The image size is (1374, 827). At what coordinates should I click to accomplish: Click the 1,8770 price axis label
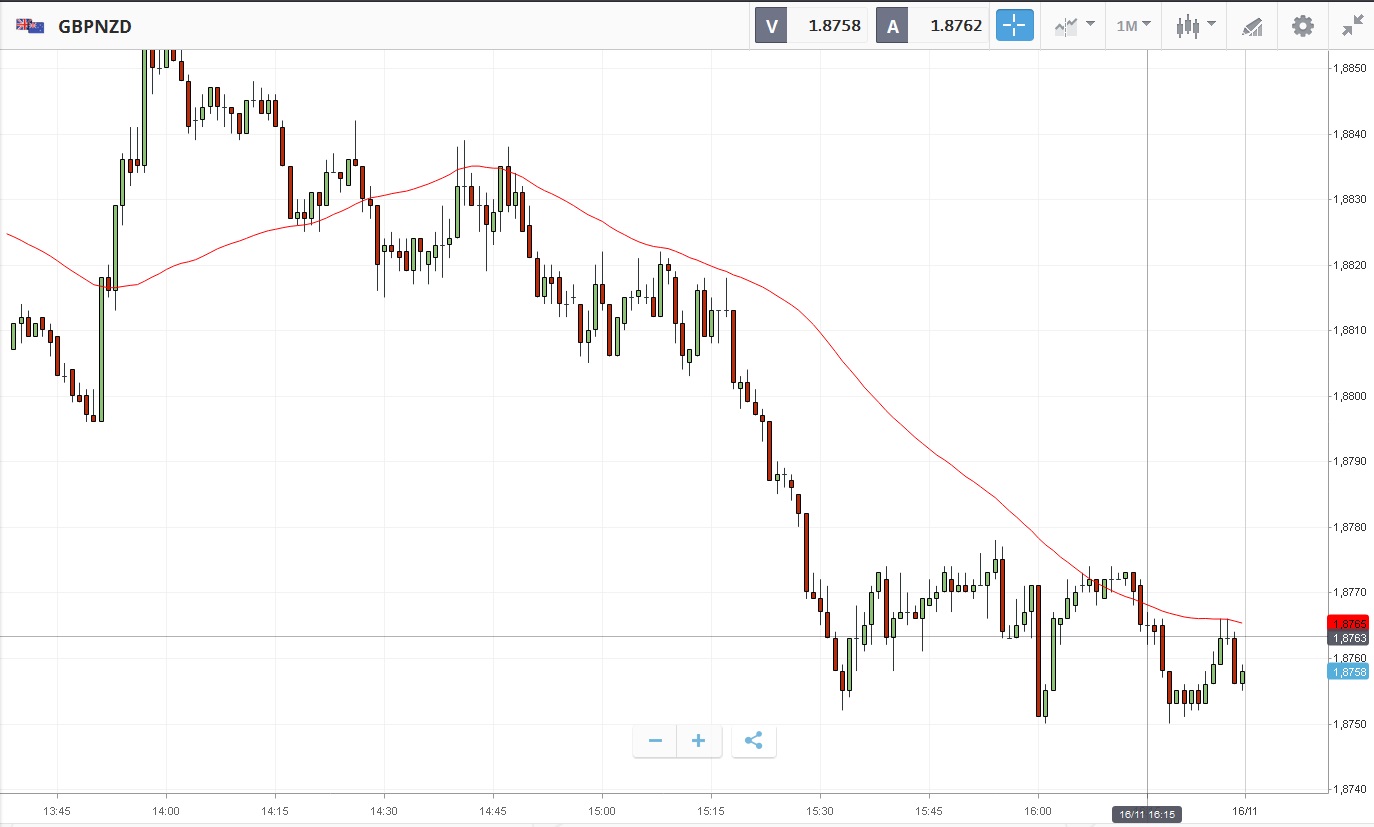point(1349,592)
